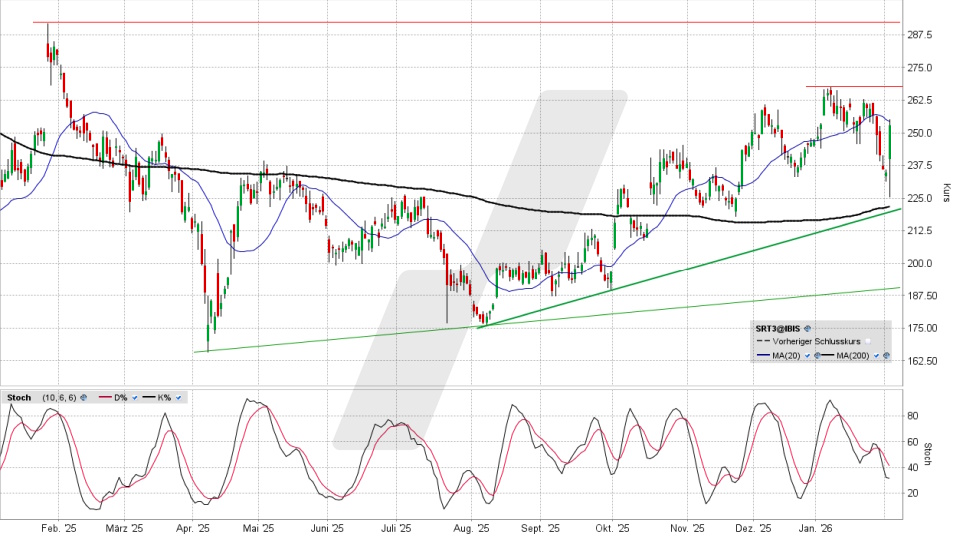Image resolution: width=960 pixels, height=540 pixels.
Task: Open the MA(20) settings icon
Action: 817,355
